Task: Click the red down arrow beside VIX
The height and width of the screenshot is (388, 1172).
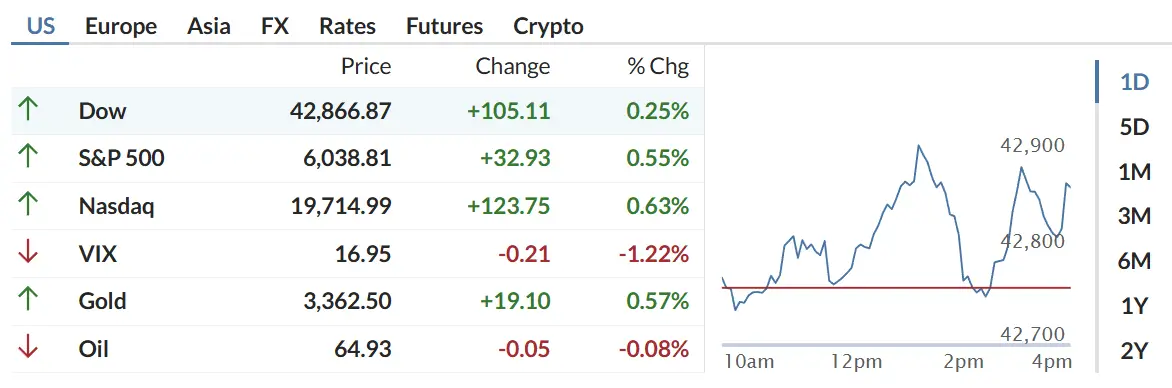Action: pos(28,253)
